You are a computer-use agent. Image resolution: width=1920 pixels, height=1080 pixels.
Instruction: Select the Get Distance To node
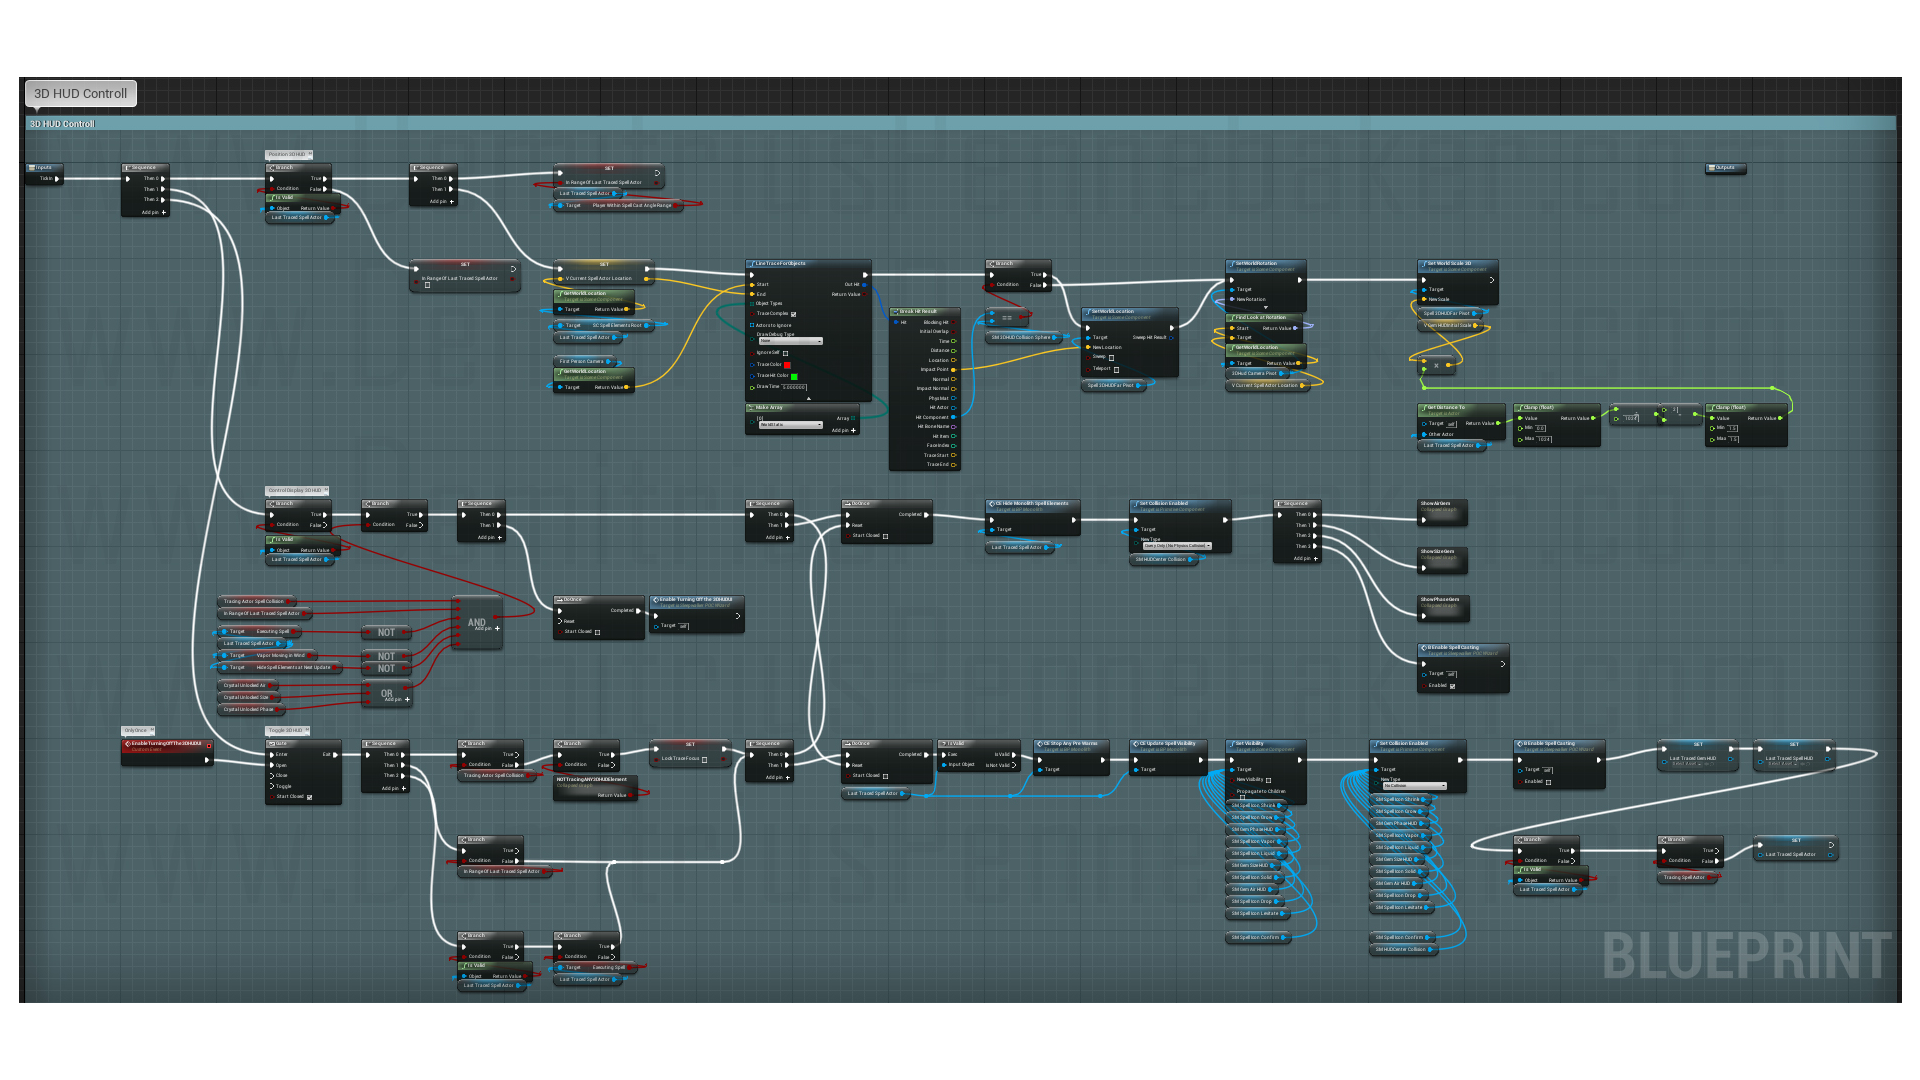(x=1461, y=421)
